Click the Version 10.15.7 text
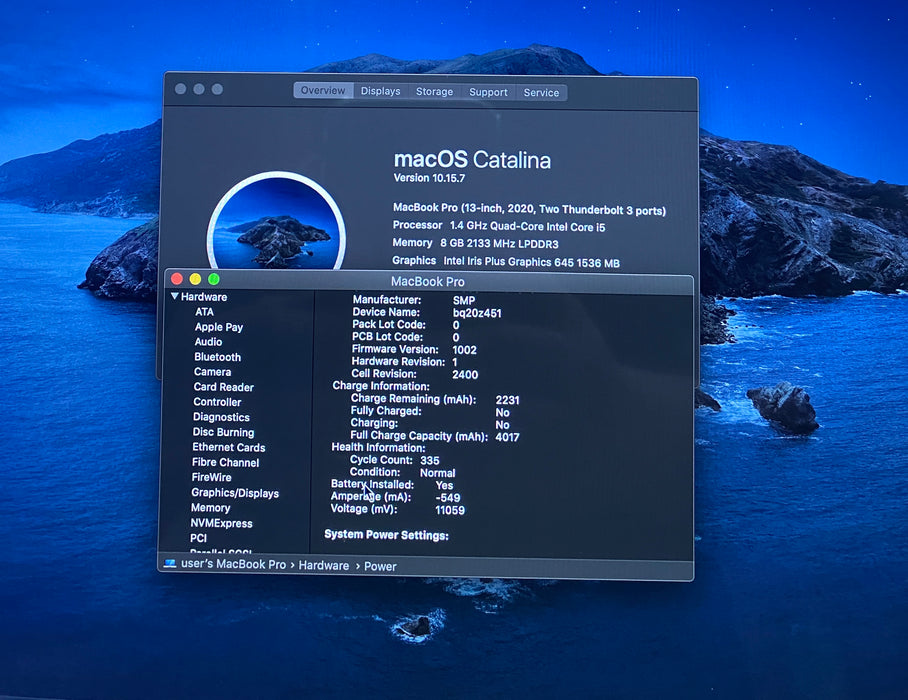This screenshot has height=700, width=908. 429,178
